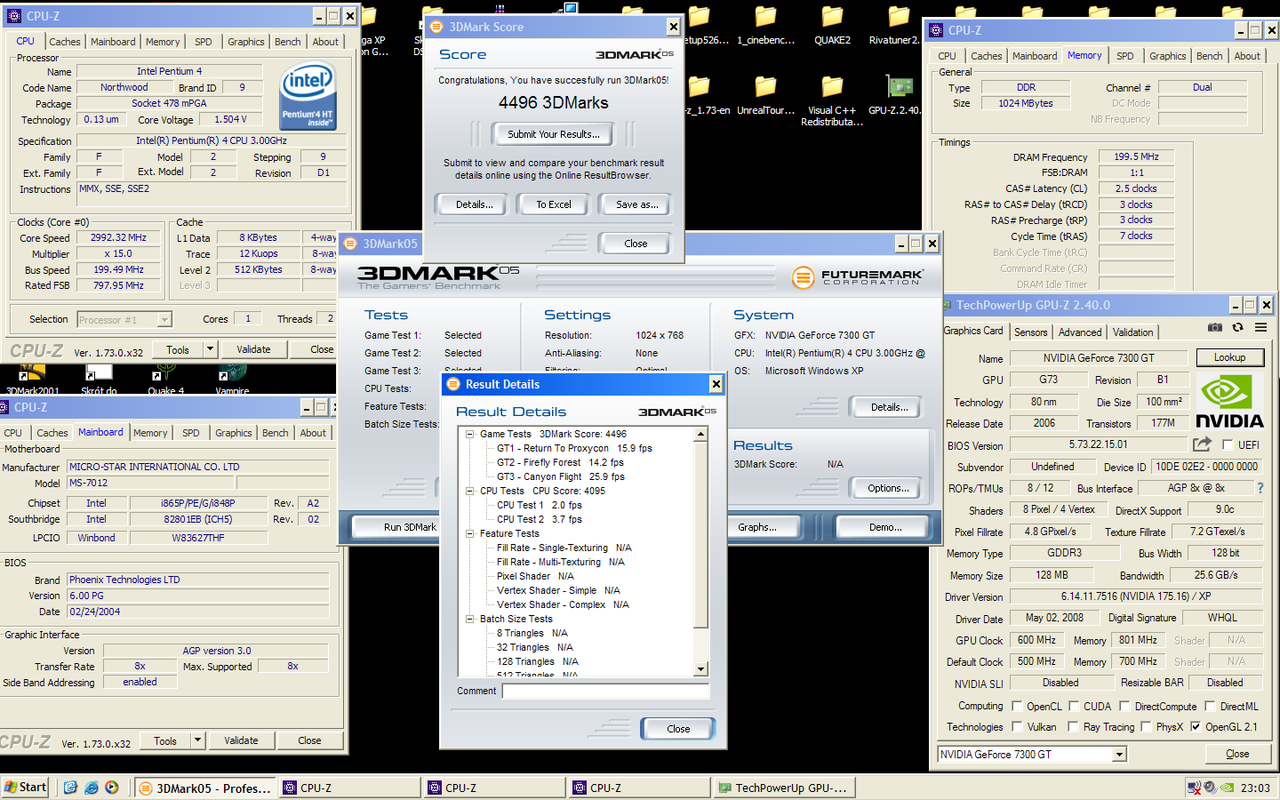Screen dimensions: 1280x800
Task: Open the Visual C++ Redistributable folder
Action: (832, 102)
